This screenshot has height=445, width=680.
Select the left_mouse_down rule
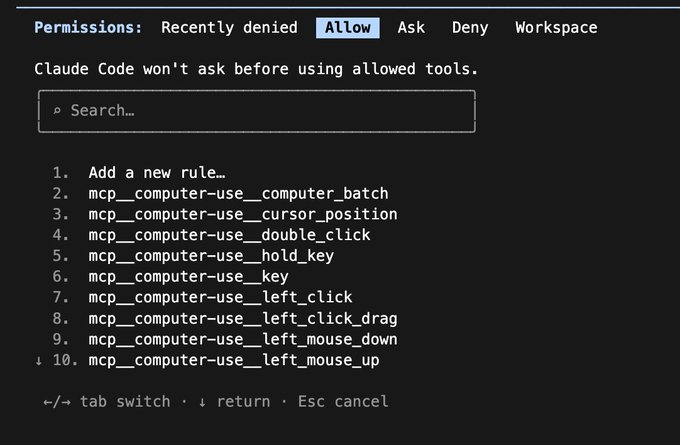(243, 340)
